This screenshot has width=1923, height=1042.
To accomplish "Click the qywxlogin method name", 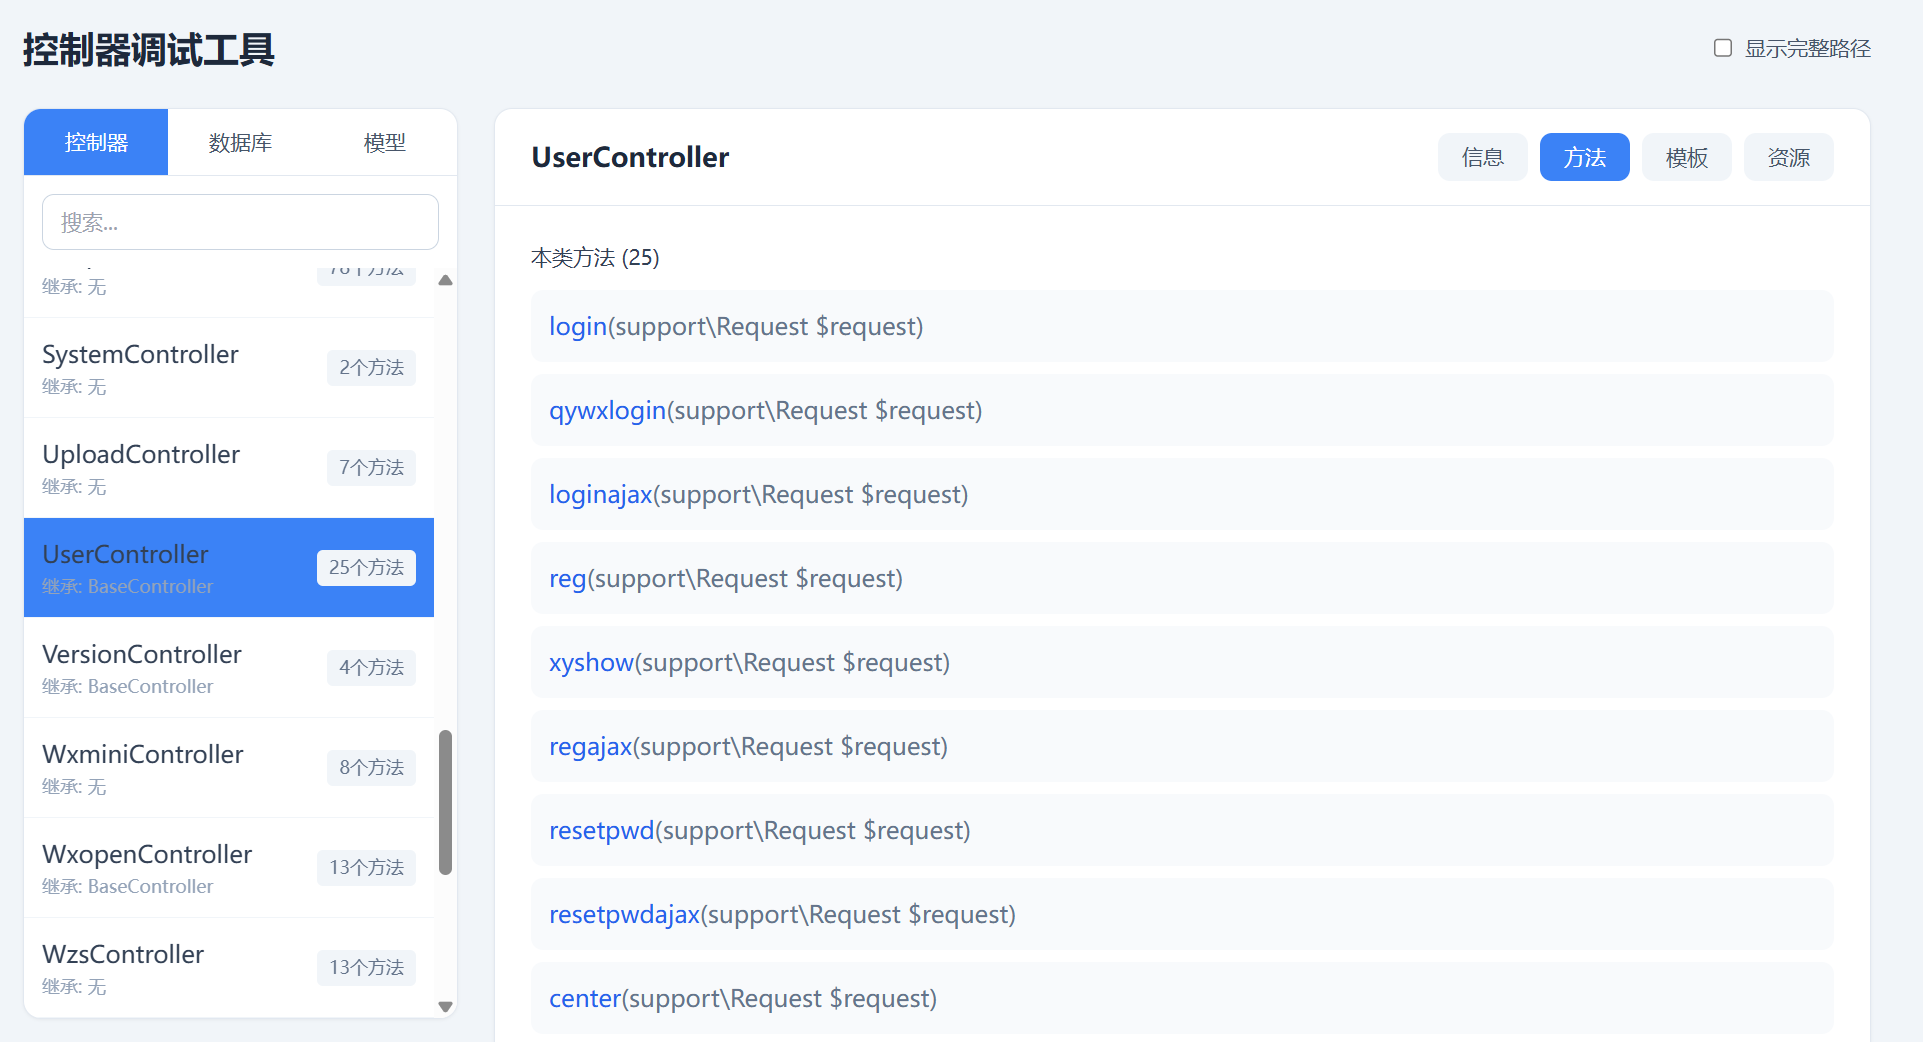I will tap(607, 411).
